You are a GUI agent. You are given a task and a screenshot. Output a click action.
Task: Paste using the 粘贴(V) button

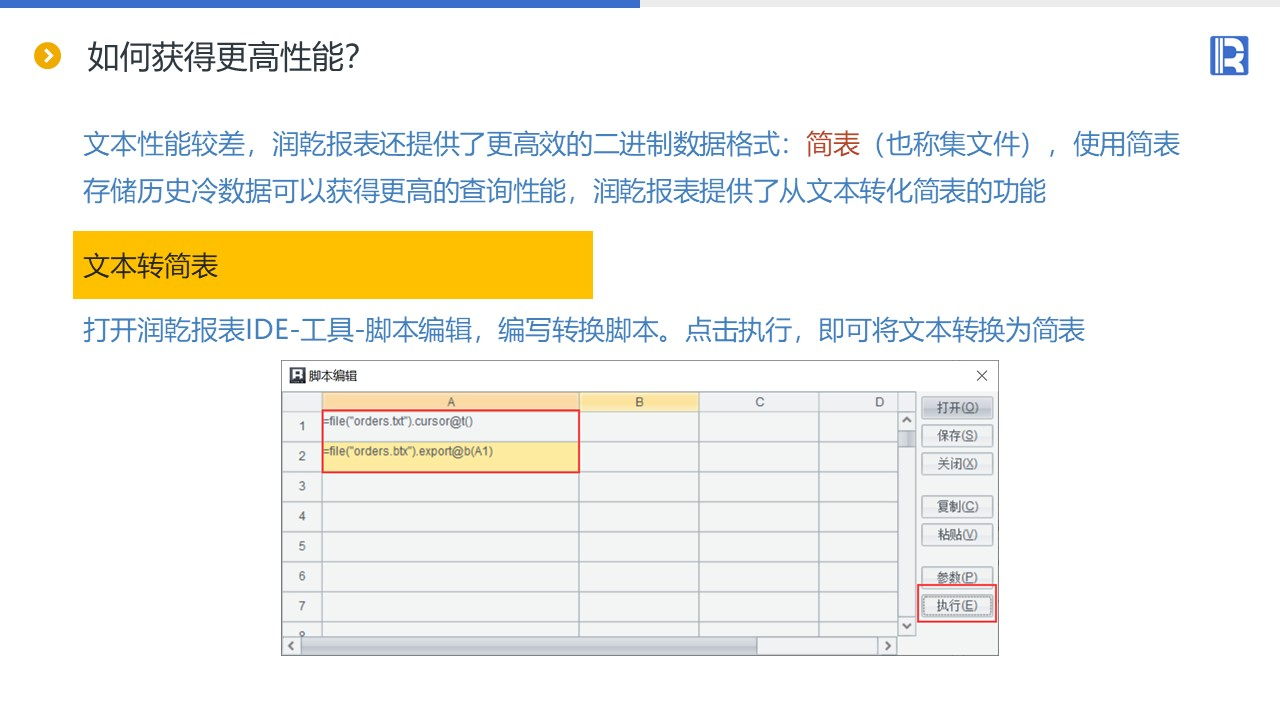click(957, 535)
